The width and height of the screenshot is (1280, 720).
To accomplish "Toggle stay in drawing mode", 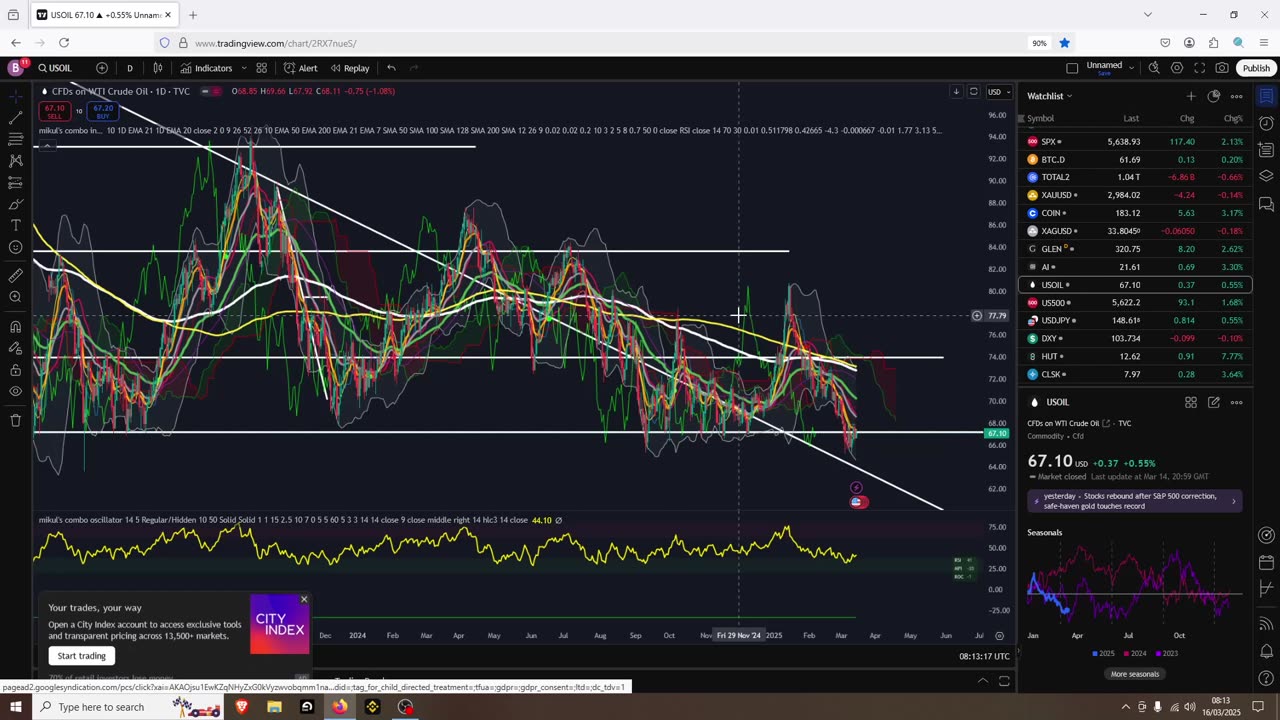I will coord(15,348).
